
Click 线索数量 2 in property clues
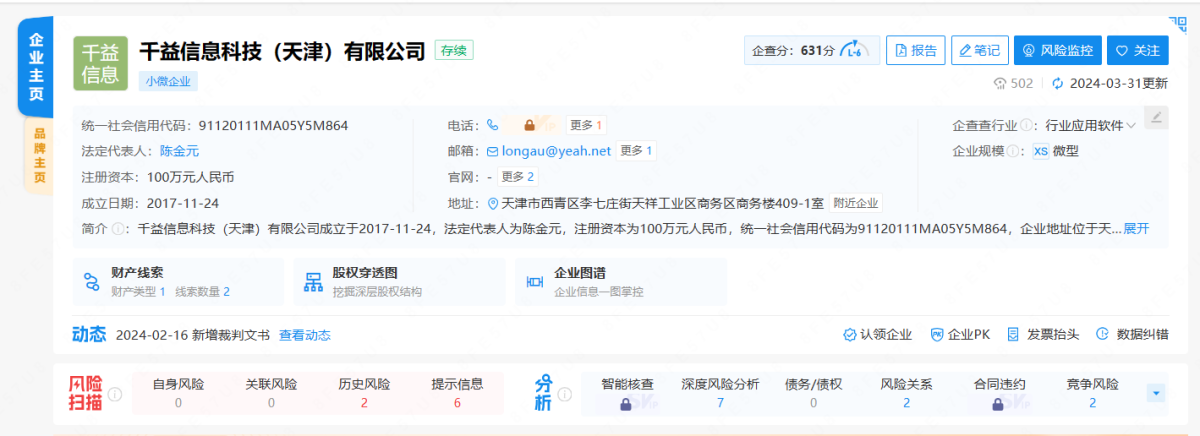pyautogui.click(x=203, y=292)
